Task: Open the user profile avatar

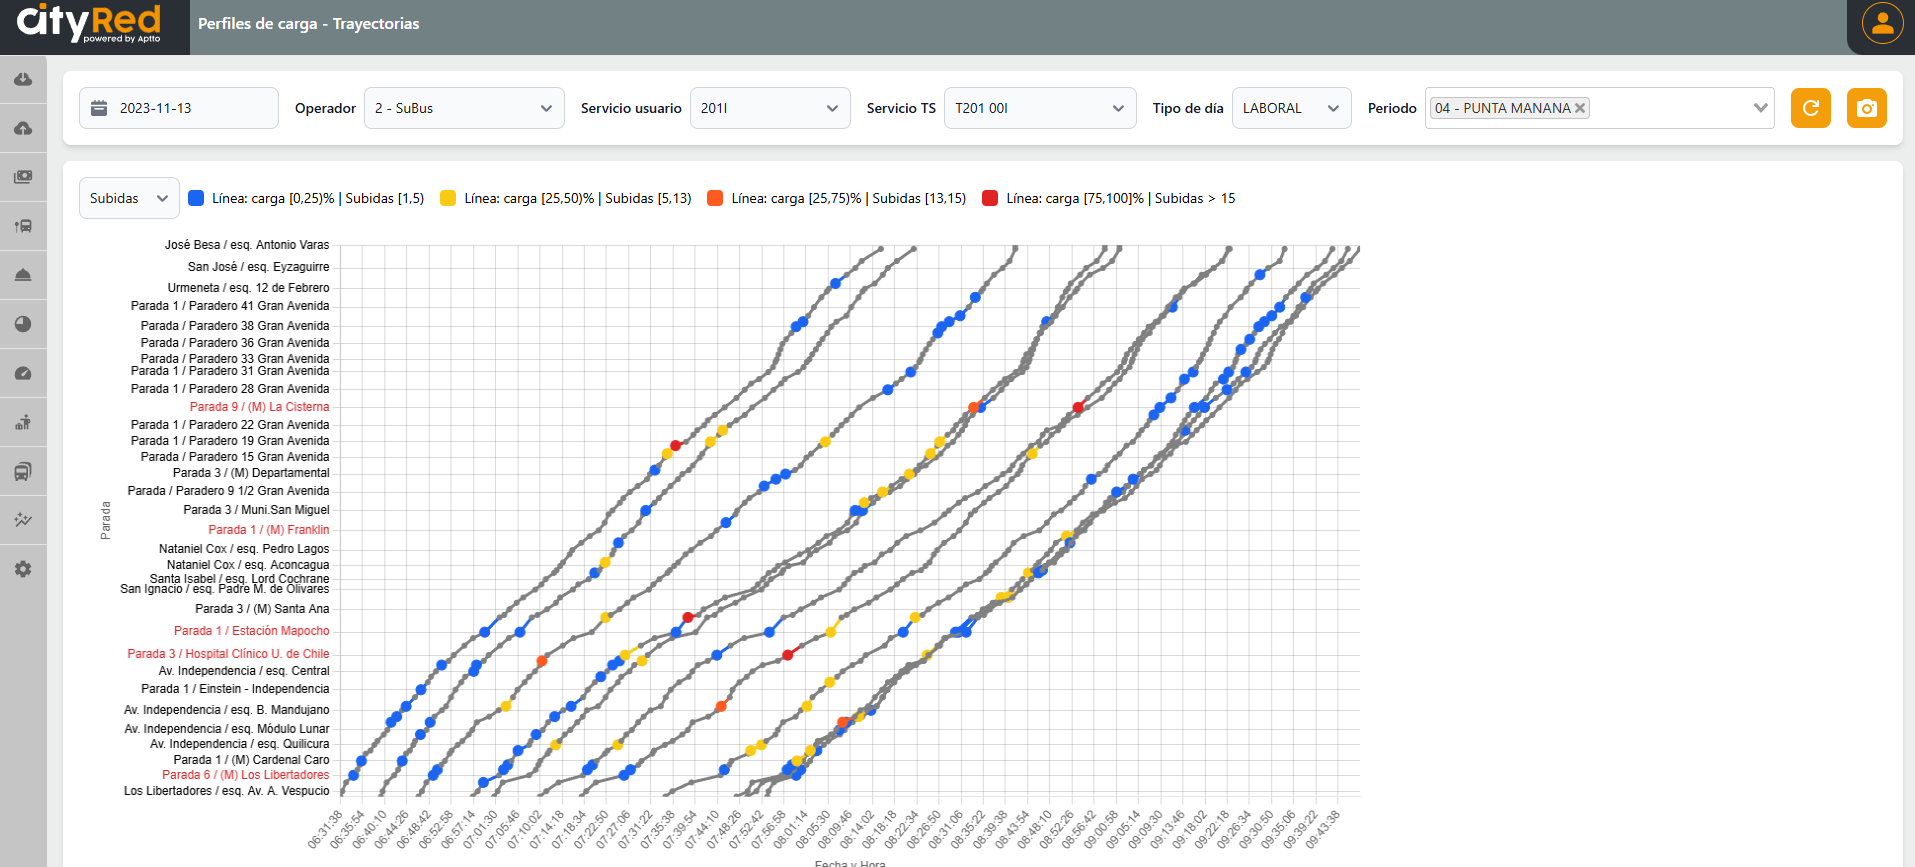Action: coord(1882,24)
